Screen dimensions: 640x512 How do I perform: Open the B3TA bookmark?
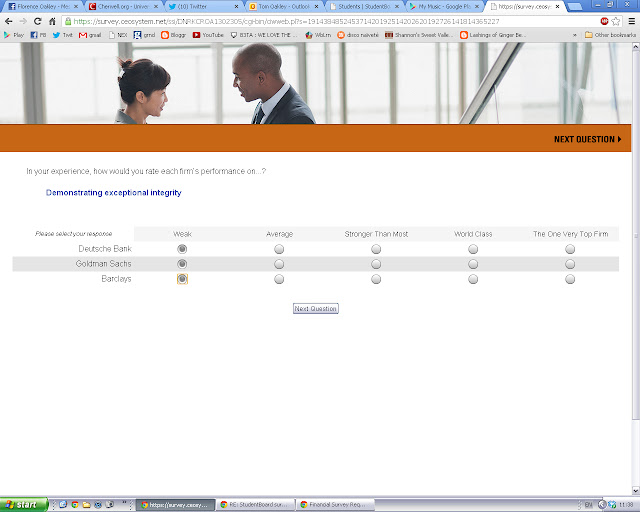click(x=264, y=35)
